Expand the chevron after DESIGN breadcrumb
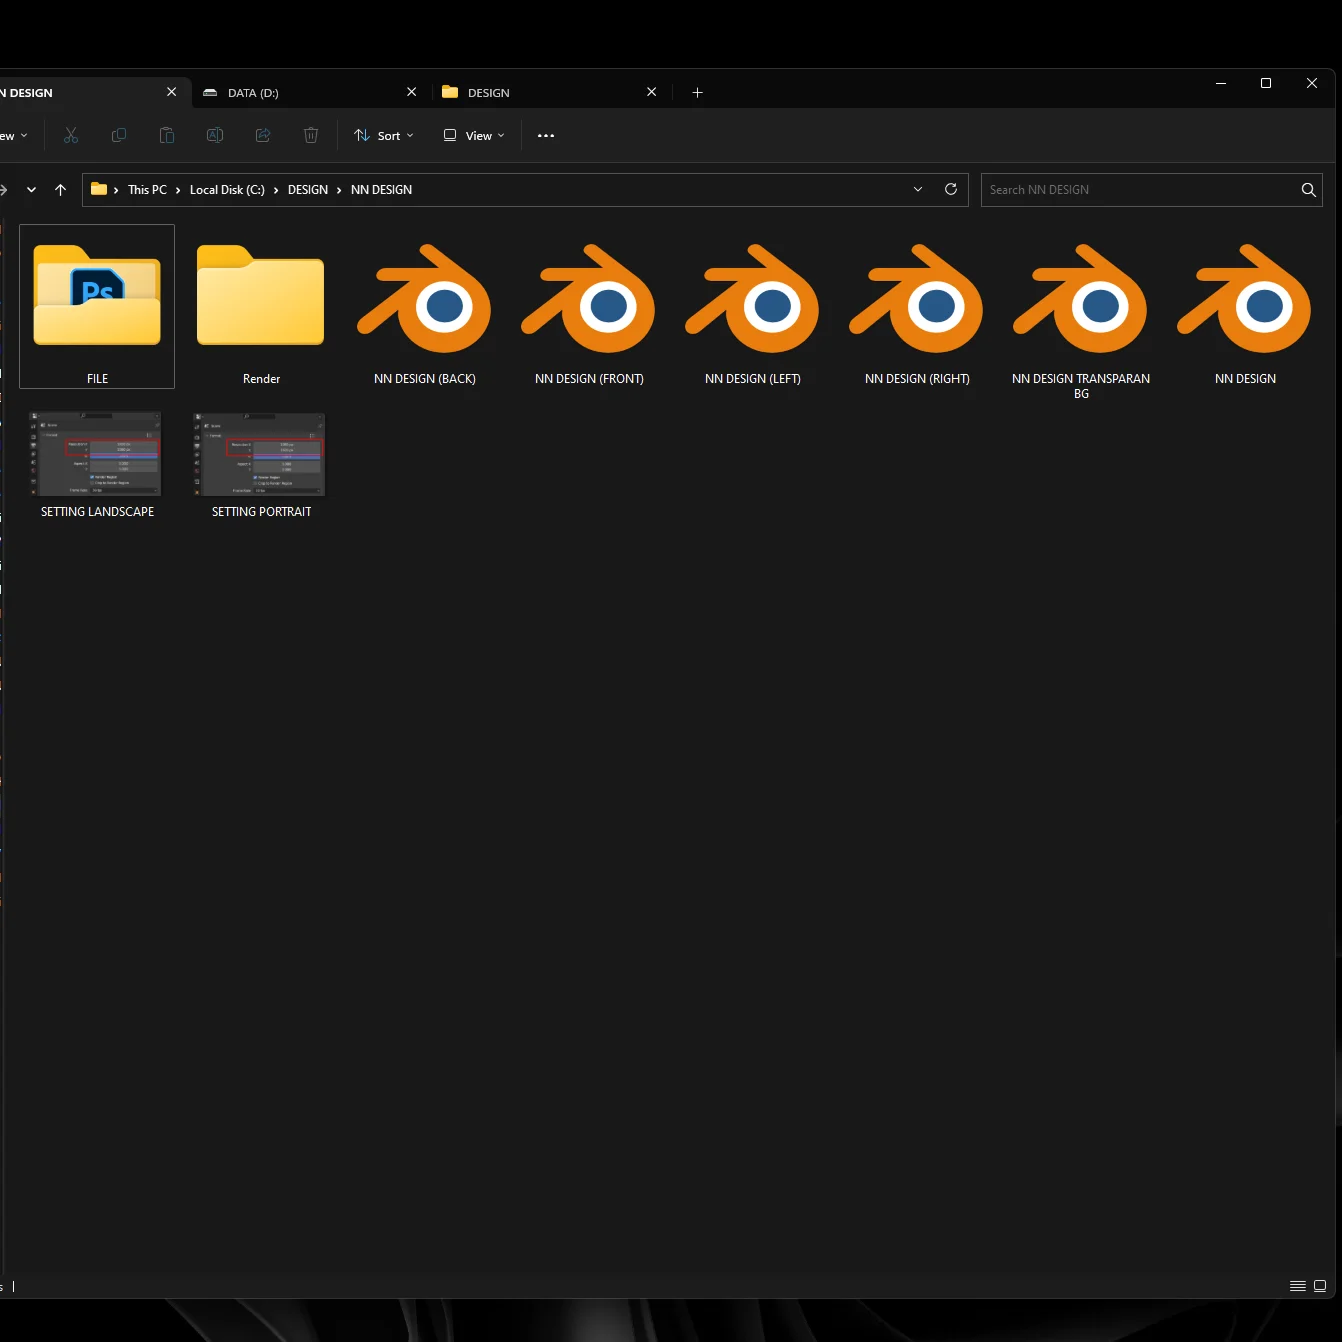The height and width of the screenshot is (1342, 1342). 339,190
